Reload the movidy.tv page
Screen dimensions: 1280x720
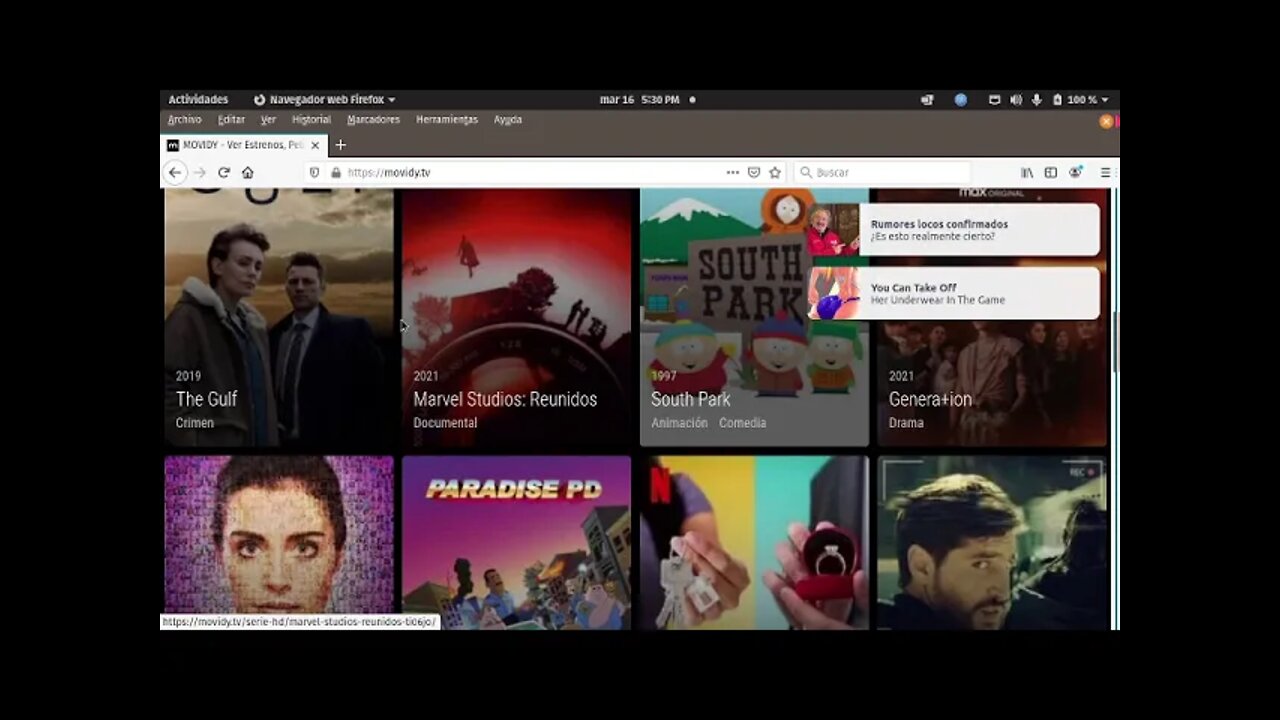tap(224, 172)
